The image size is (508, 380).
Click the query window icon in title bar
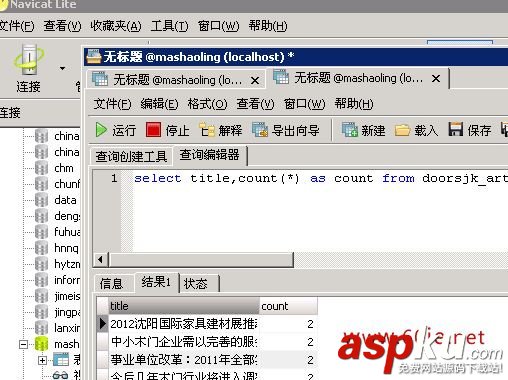point(94,57)
